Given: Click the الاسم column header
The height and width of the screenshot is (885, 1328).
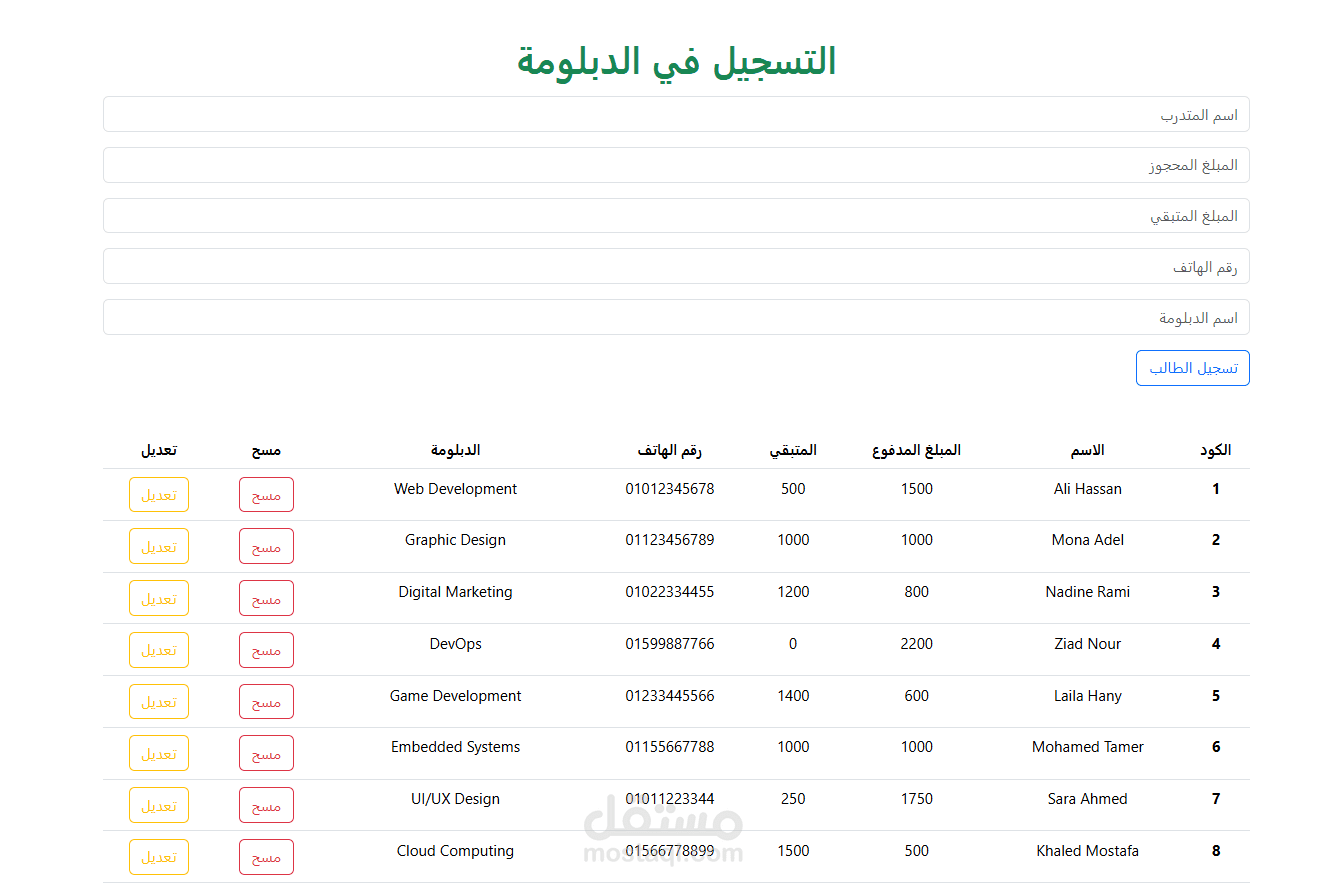Looking at the screenshot, I should [1088, 450].
